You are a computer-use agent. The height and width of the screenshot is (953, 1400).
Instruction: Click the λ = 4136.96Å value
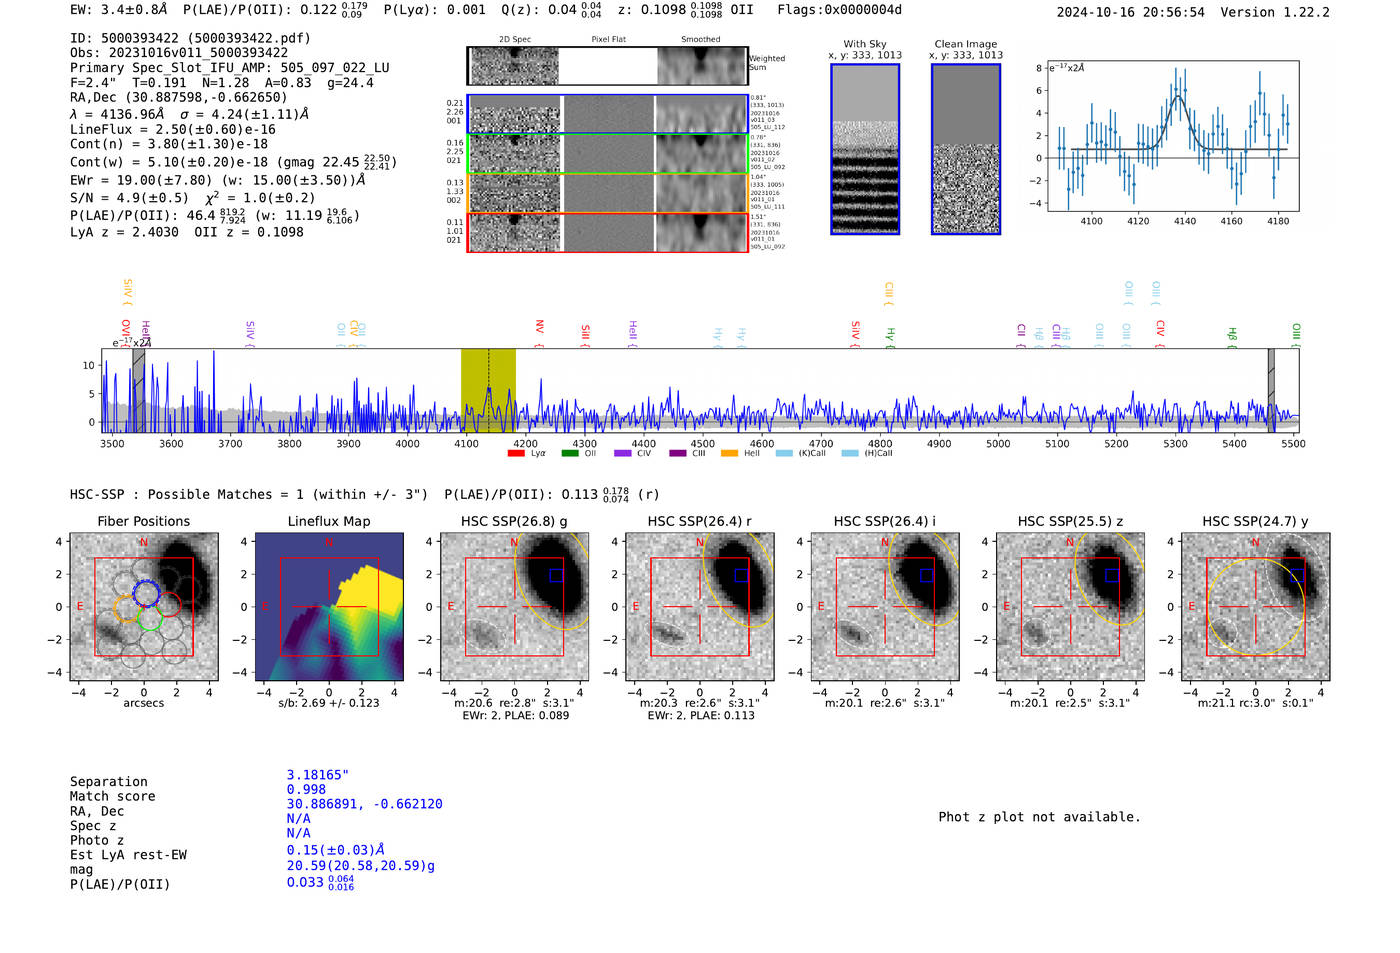[117, 114]
